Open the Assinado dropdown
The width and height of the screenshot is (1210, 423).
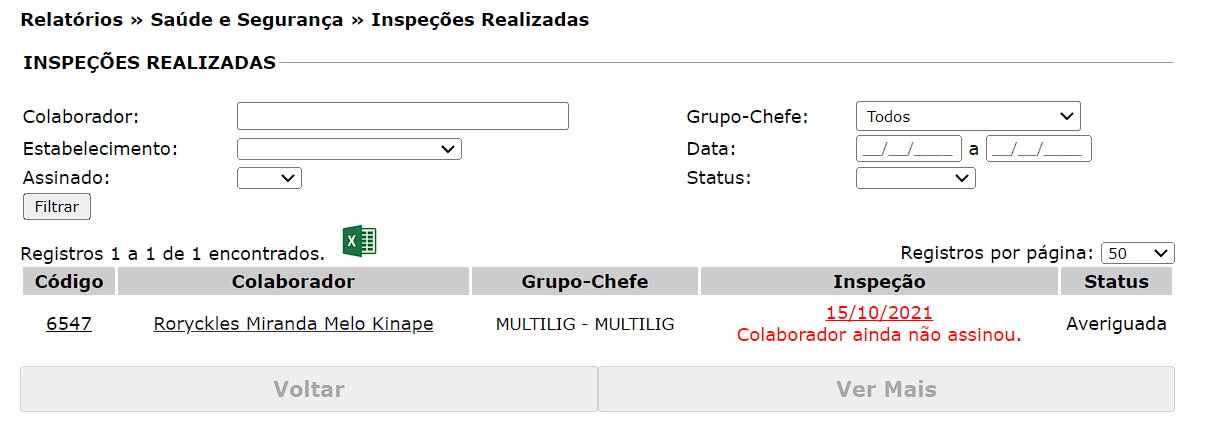tap(269, 178)
